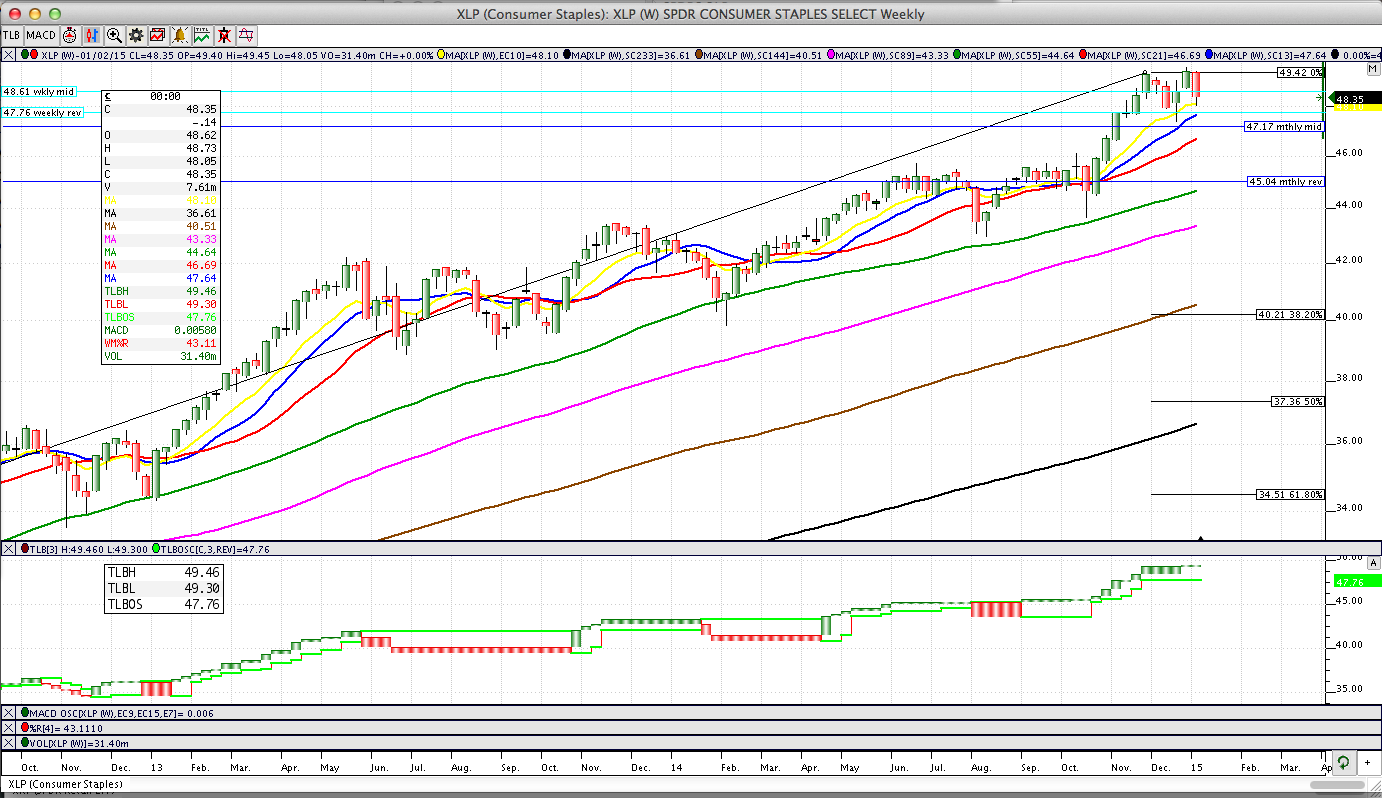This screenshot has width=1382, height=798.
Task: Click blue SC13 moving average marker
Action: pos(1211,55)
